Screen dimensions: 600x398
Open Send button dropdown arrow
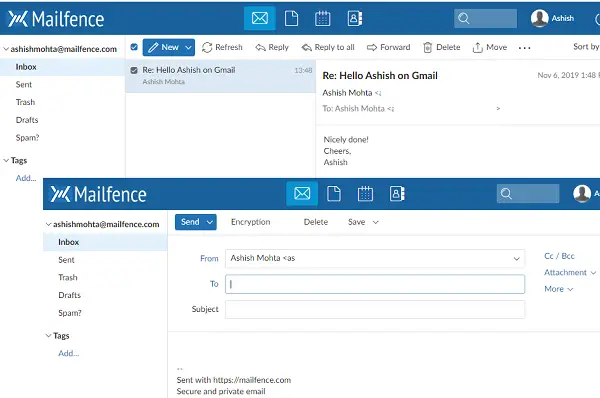(210, 222)
